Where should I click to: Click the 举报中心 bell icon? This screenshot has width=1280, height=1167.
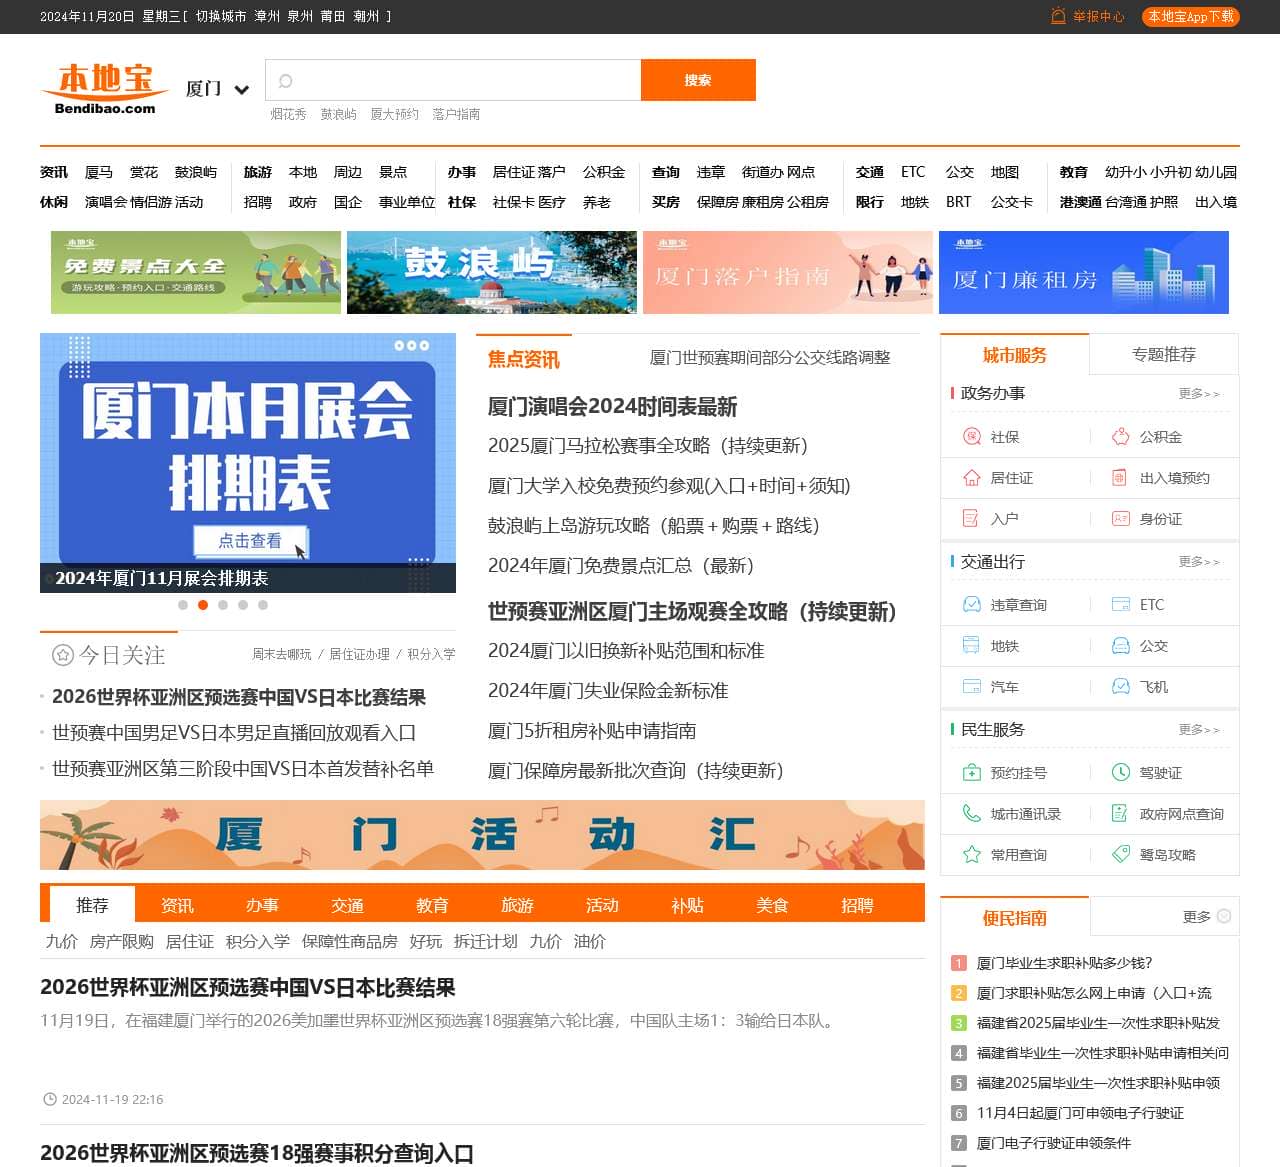pyautogui.click(x=1058, y=16)
